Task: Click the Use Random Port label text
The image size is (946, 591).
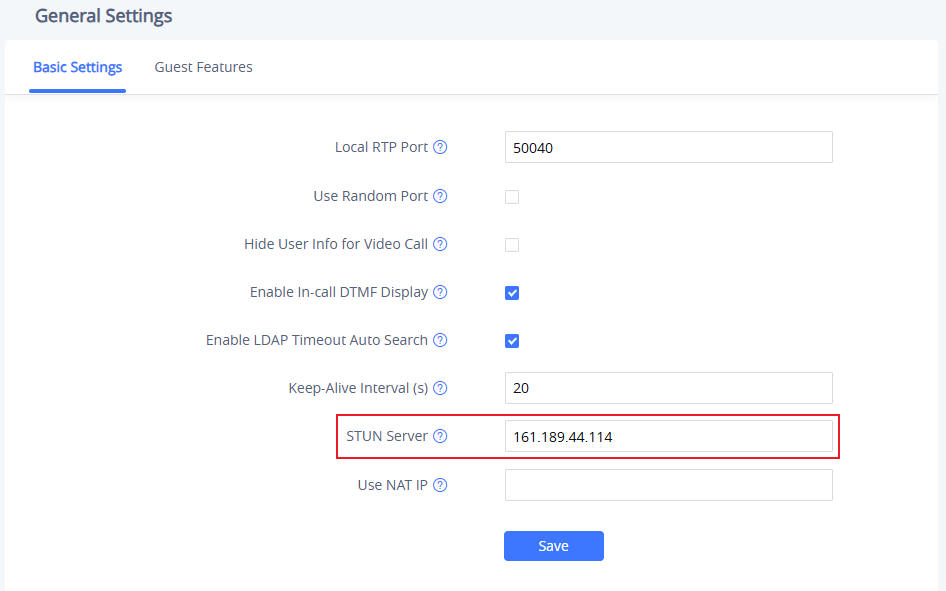Action: tap(370, 196)
